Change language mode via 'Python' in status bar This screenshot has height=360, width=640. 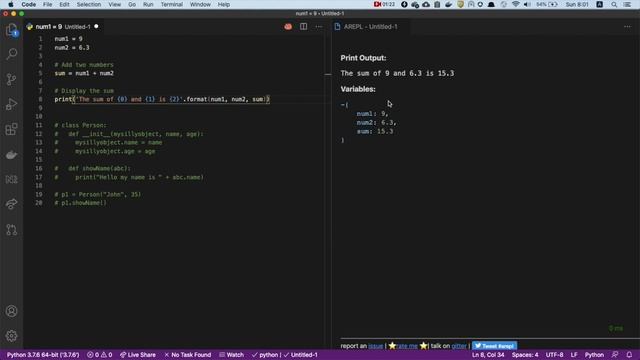(594, 355)
